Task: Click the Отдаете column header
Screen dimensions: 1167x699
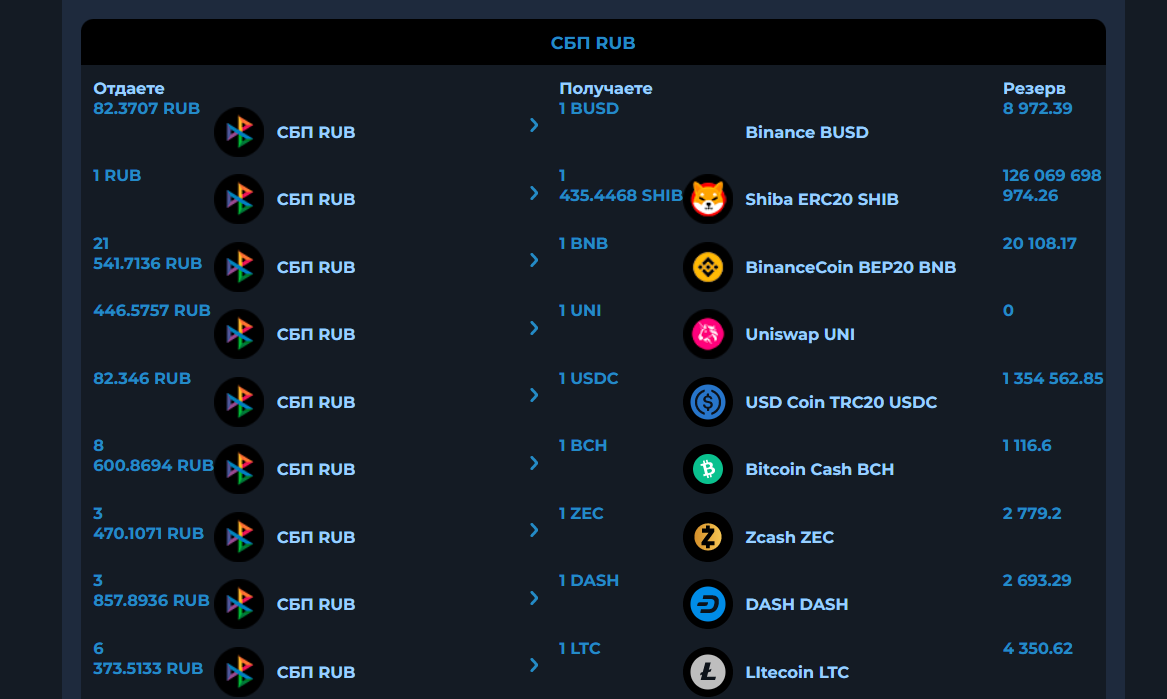Action: [x=129, y=89]
